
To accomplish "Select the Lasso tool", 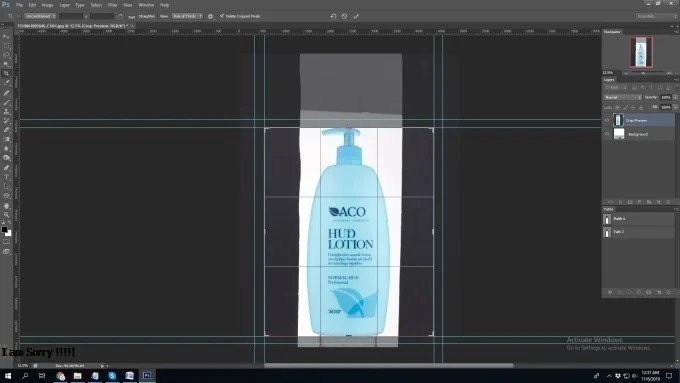I will pos(6,55).
